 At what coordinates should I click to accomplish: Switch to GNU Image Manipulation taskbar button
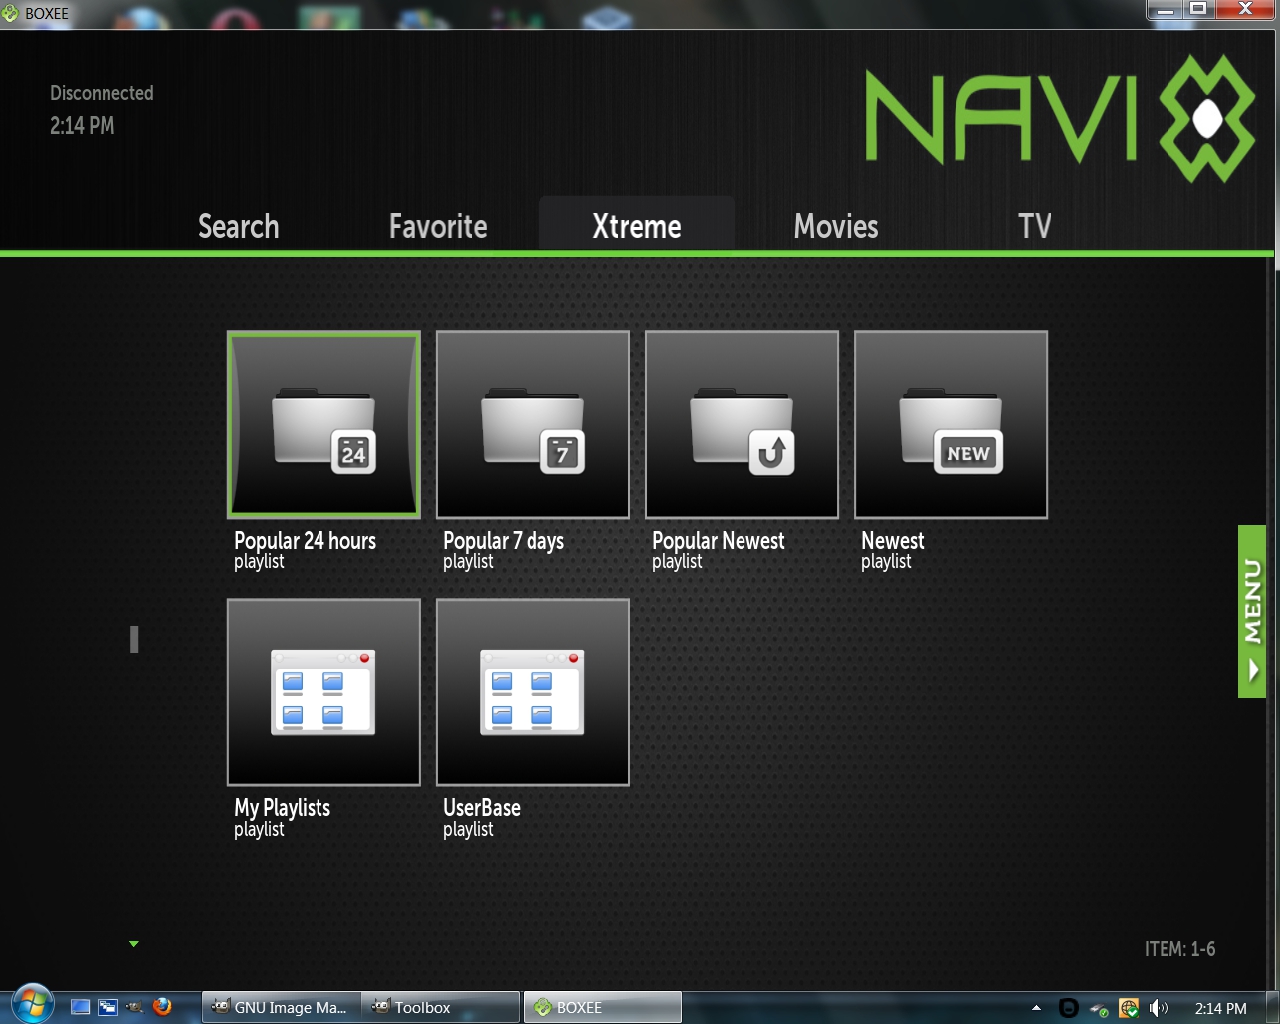[281, 1007]
